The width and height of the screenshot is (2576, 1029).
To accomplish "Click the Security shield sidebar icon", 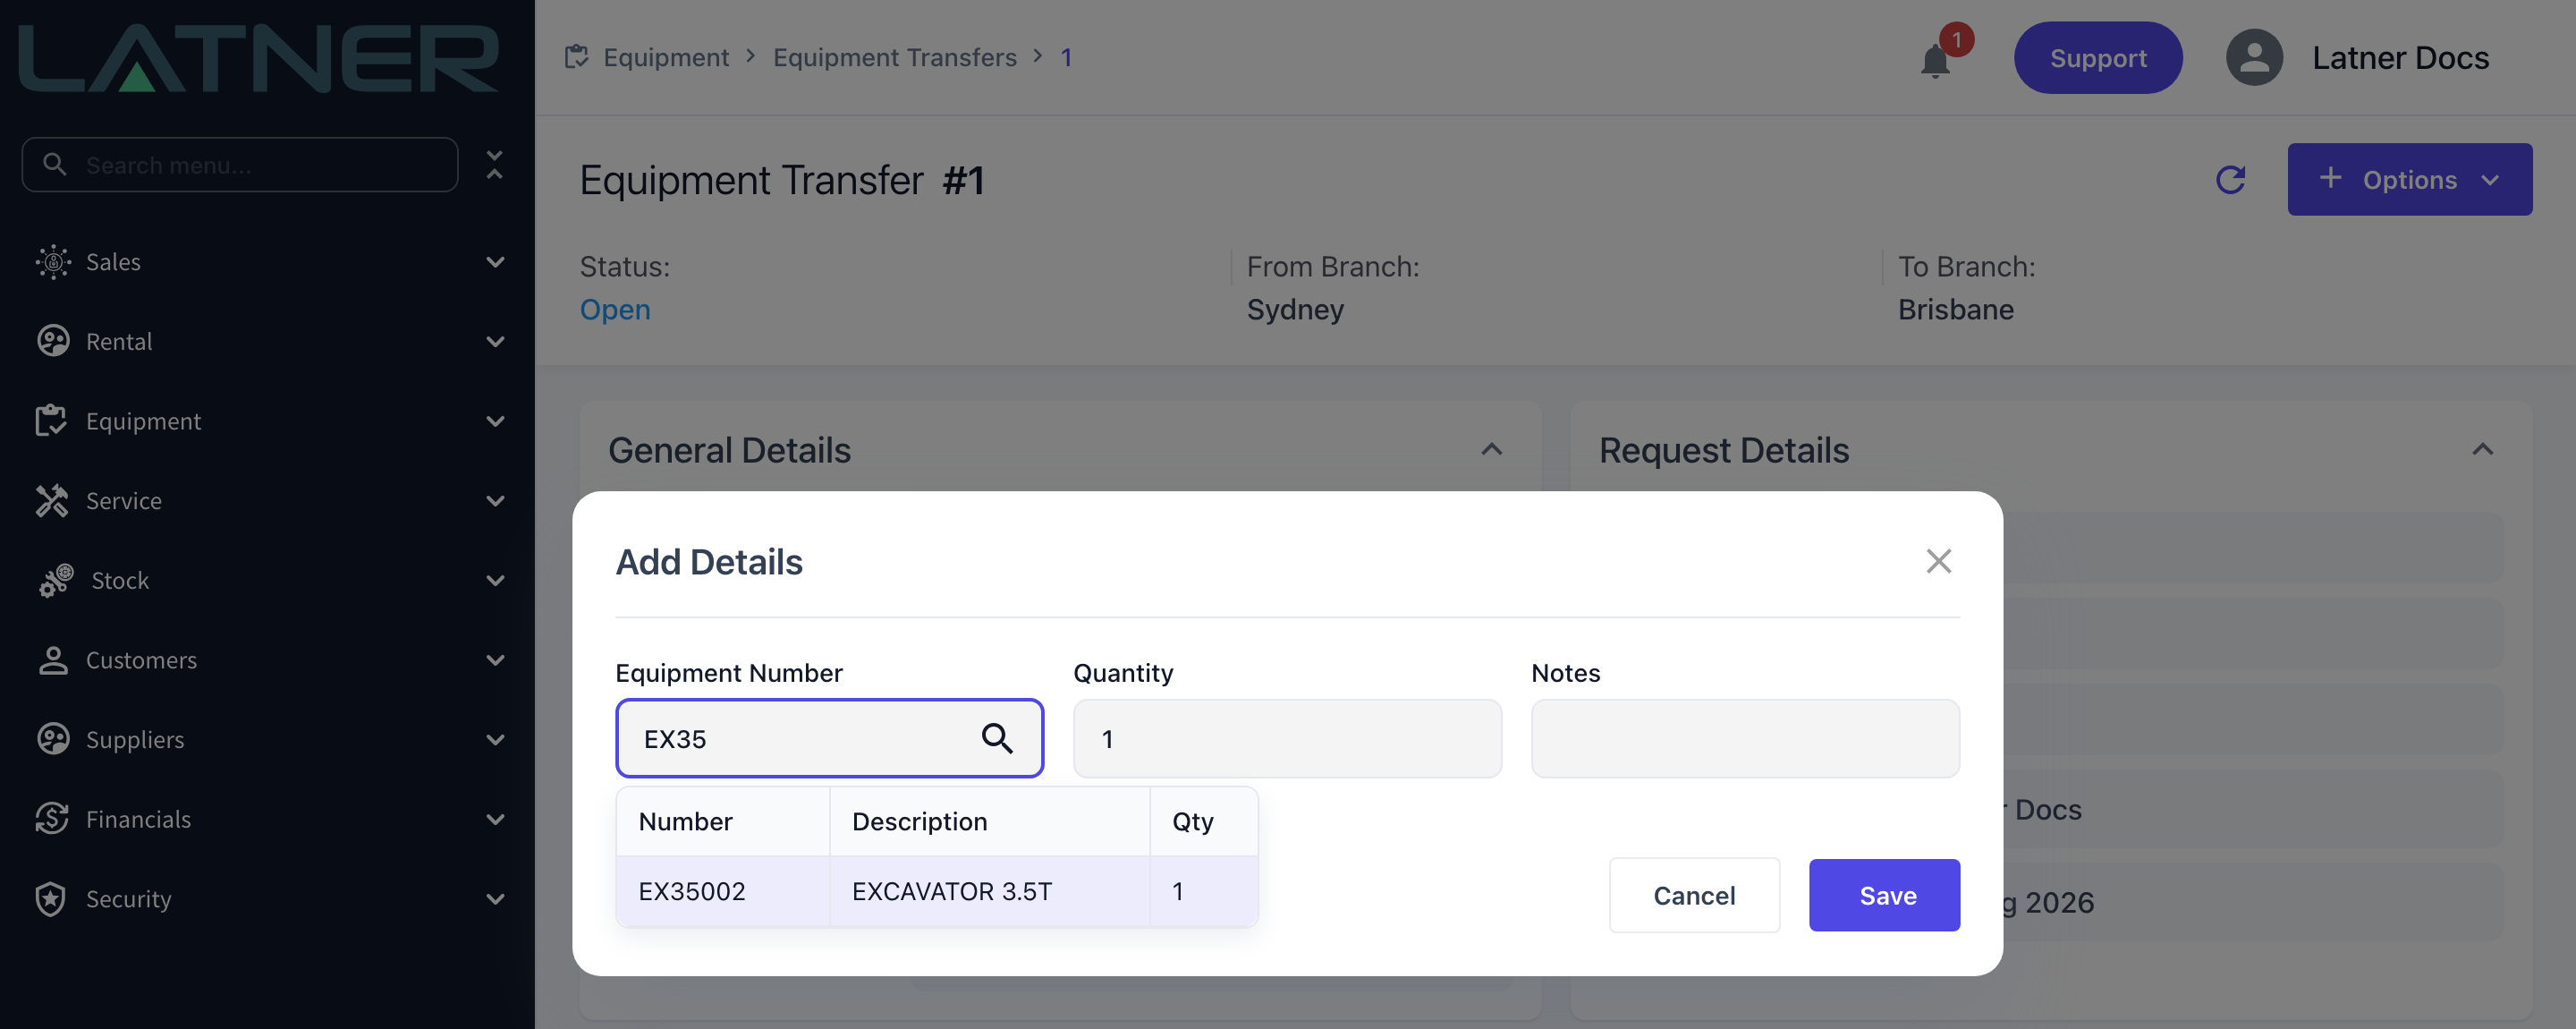I will (x=51, y=898).
